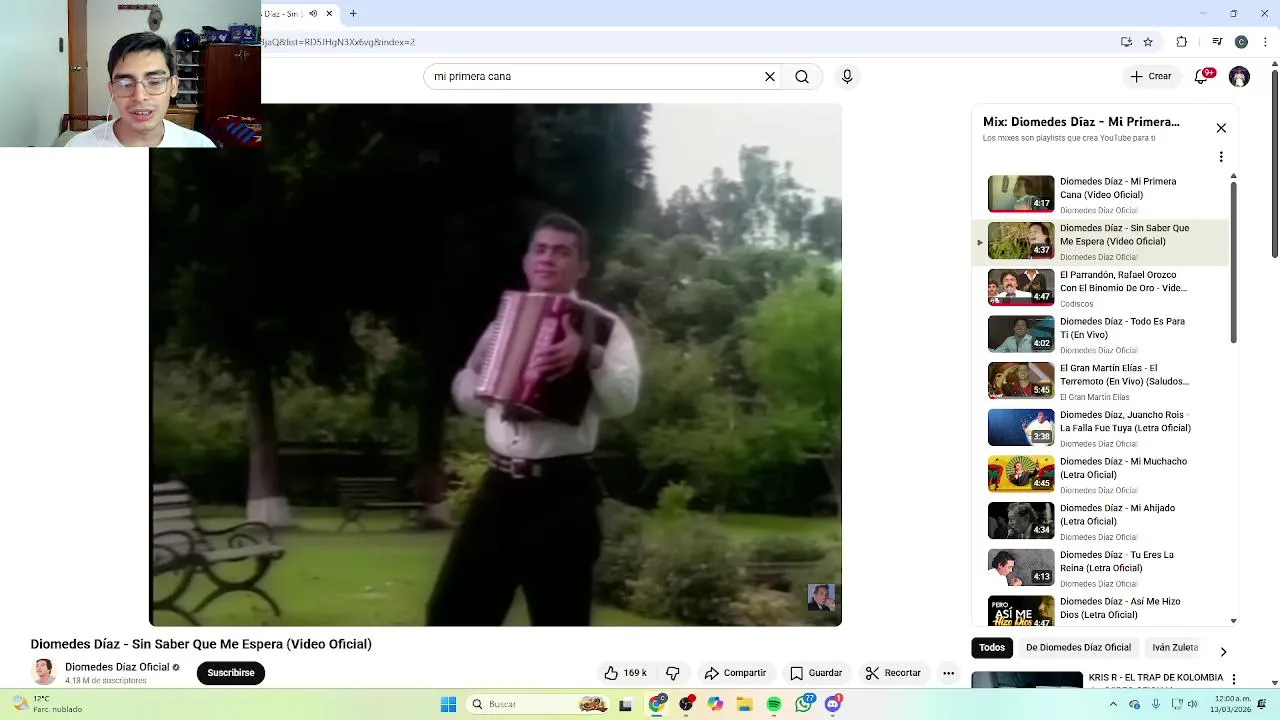
Task: Open Spotify from the taskbar
Action: point(774,704)
